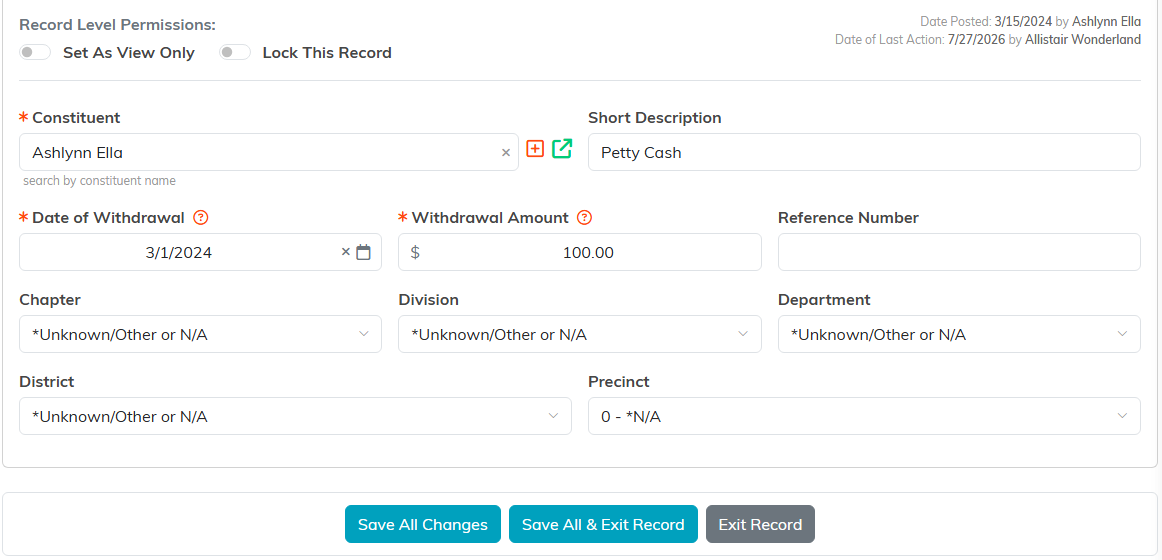Show help for Withdrawal Amount

point(584,218)
